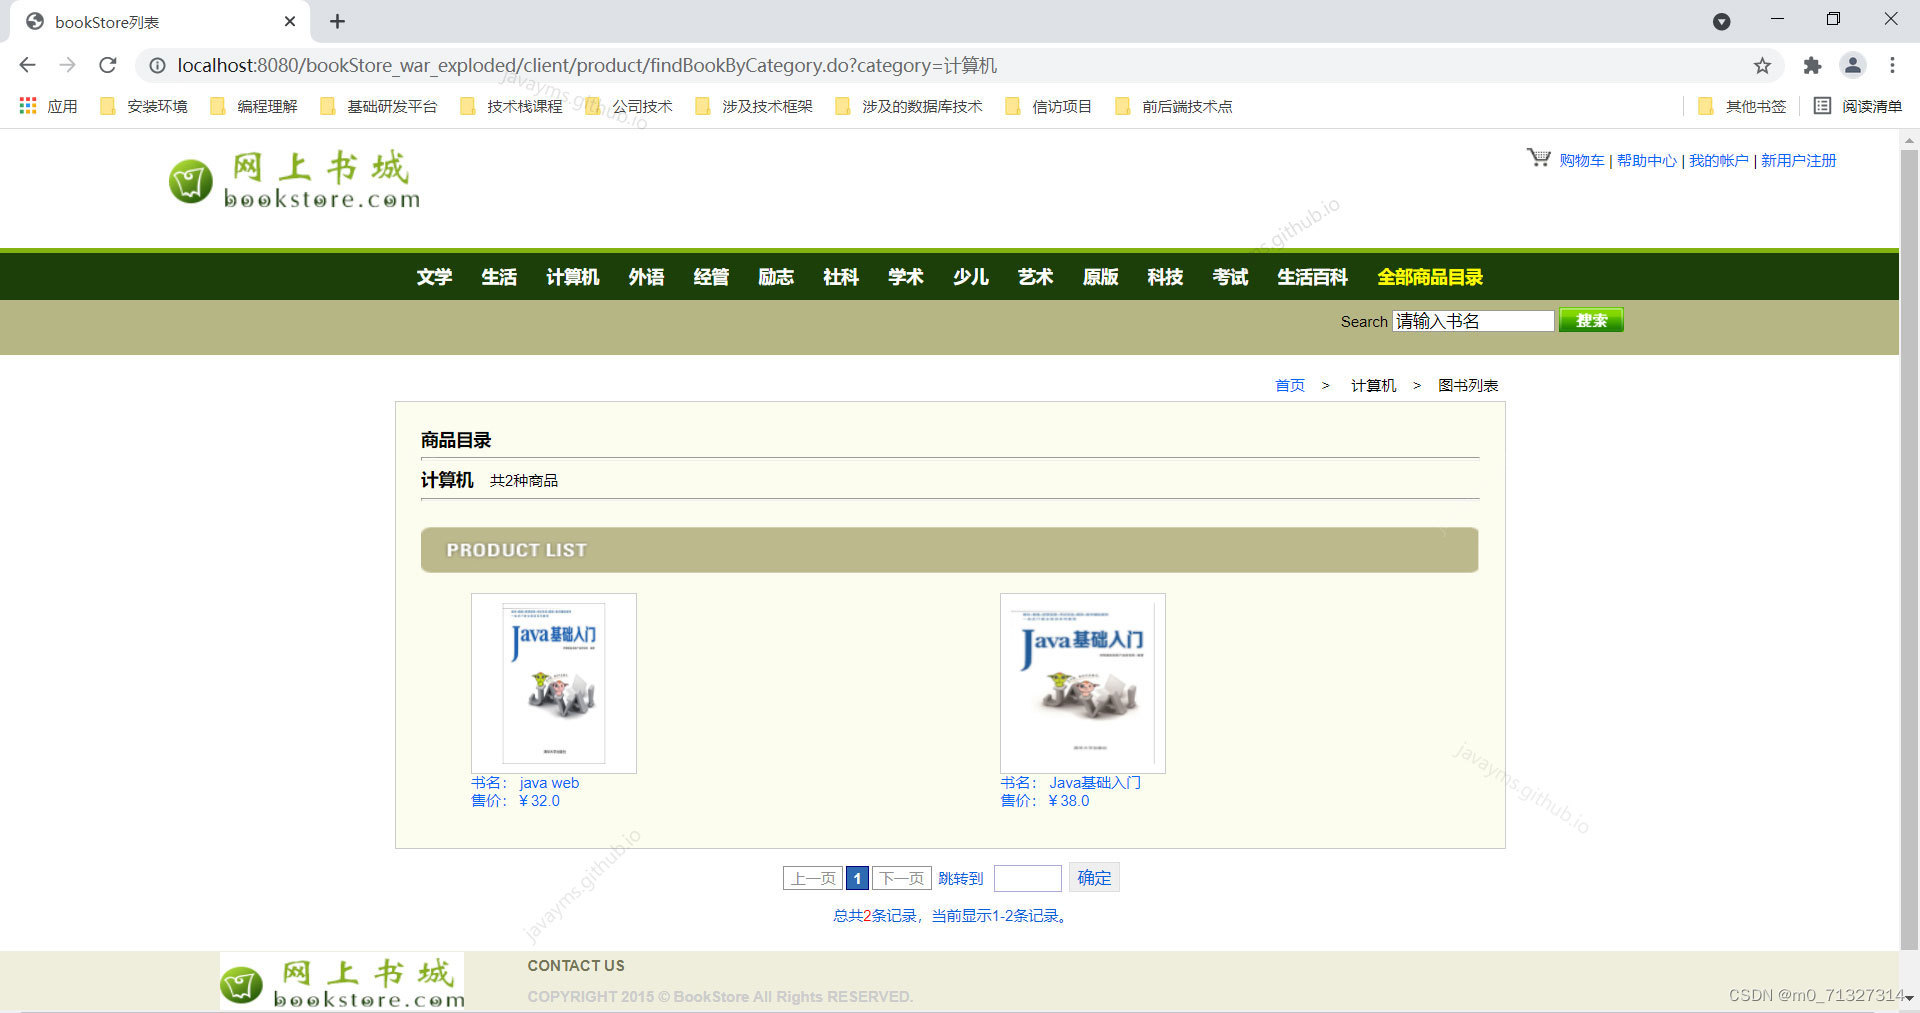The height and width of the screenshot is (1013, 1920).
Task: Open the 全部商品目录 category listing
Action: (x=1430, y=277)
